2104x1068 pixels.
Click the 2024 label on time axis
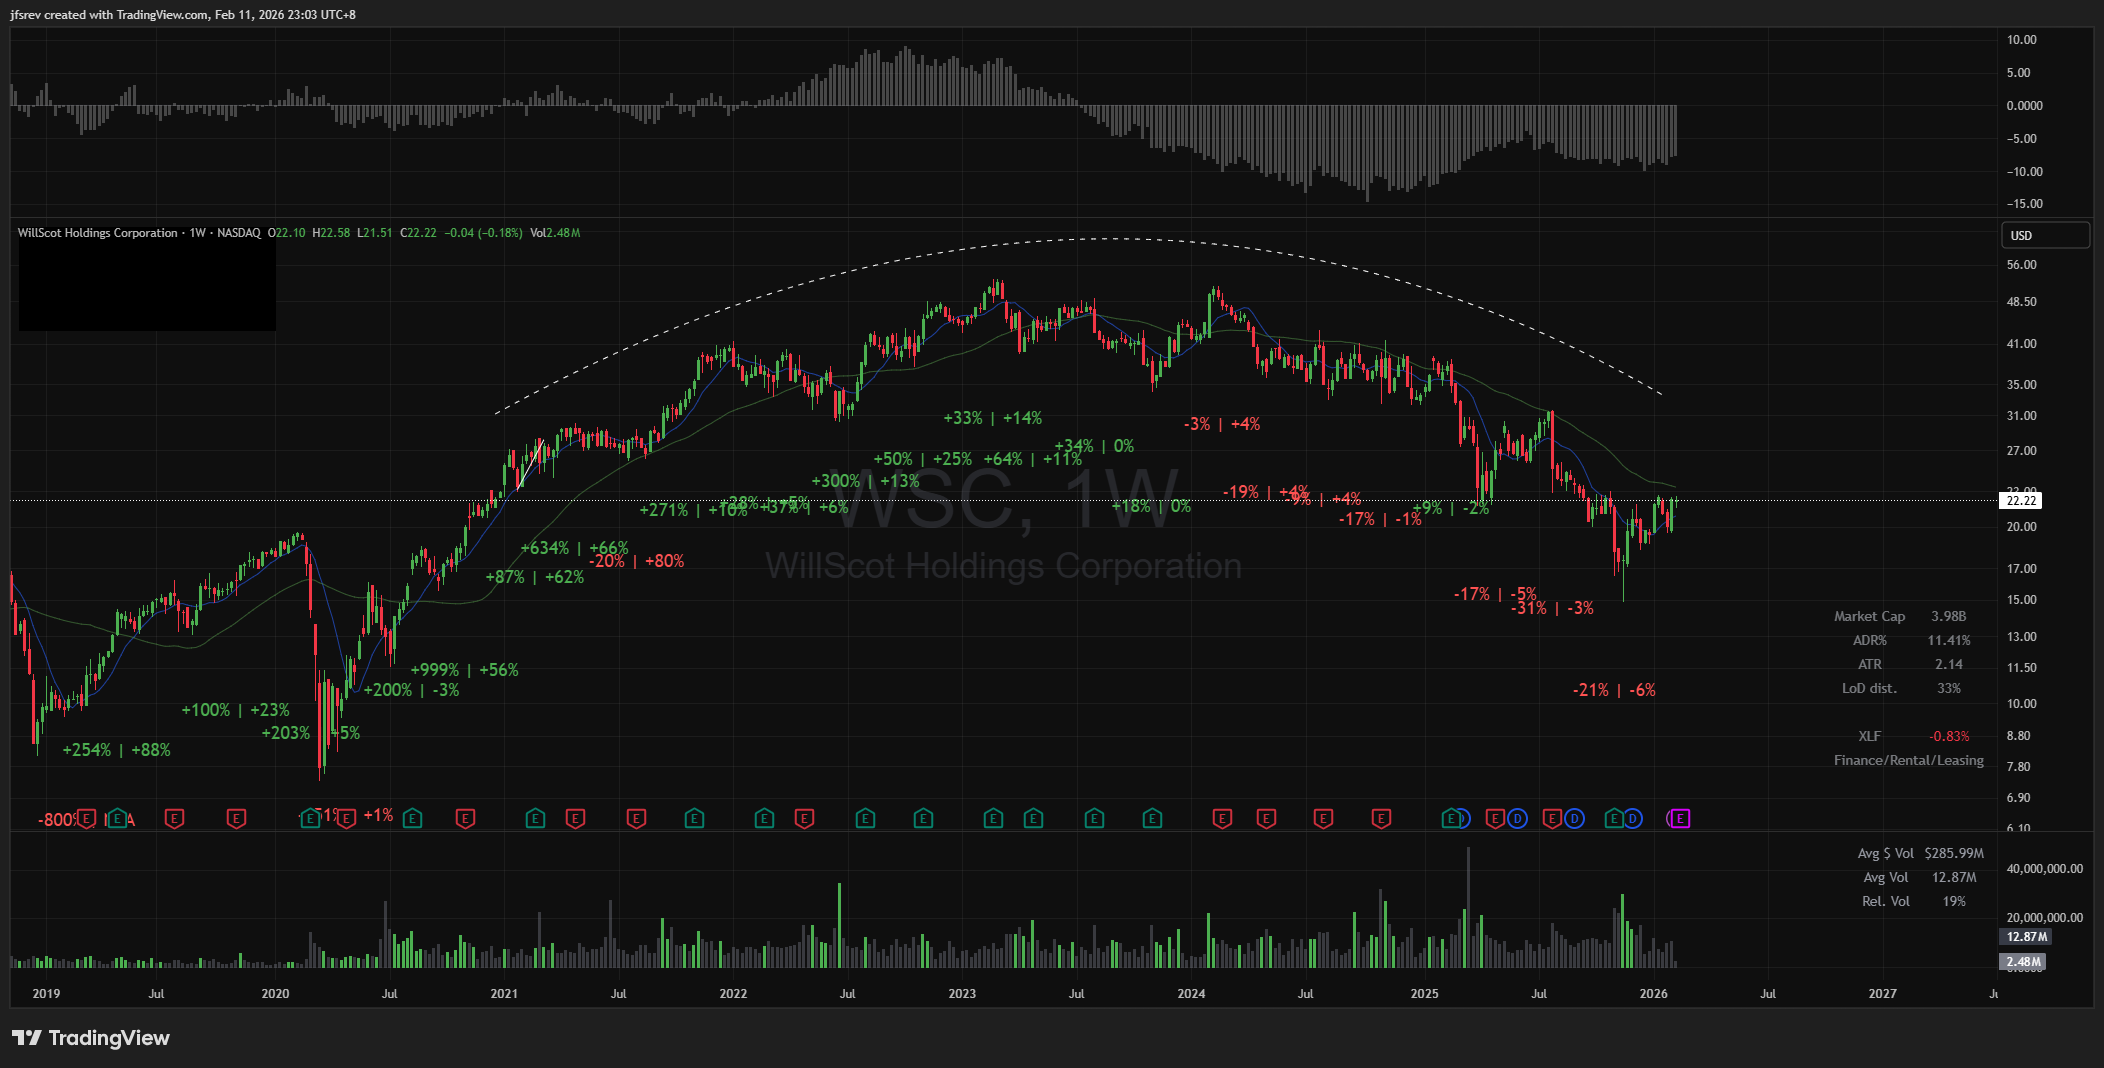tap(1191, 994)
